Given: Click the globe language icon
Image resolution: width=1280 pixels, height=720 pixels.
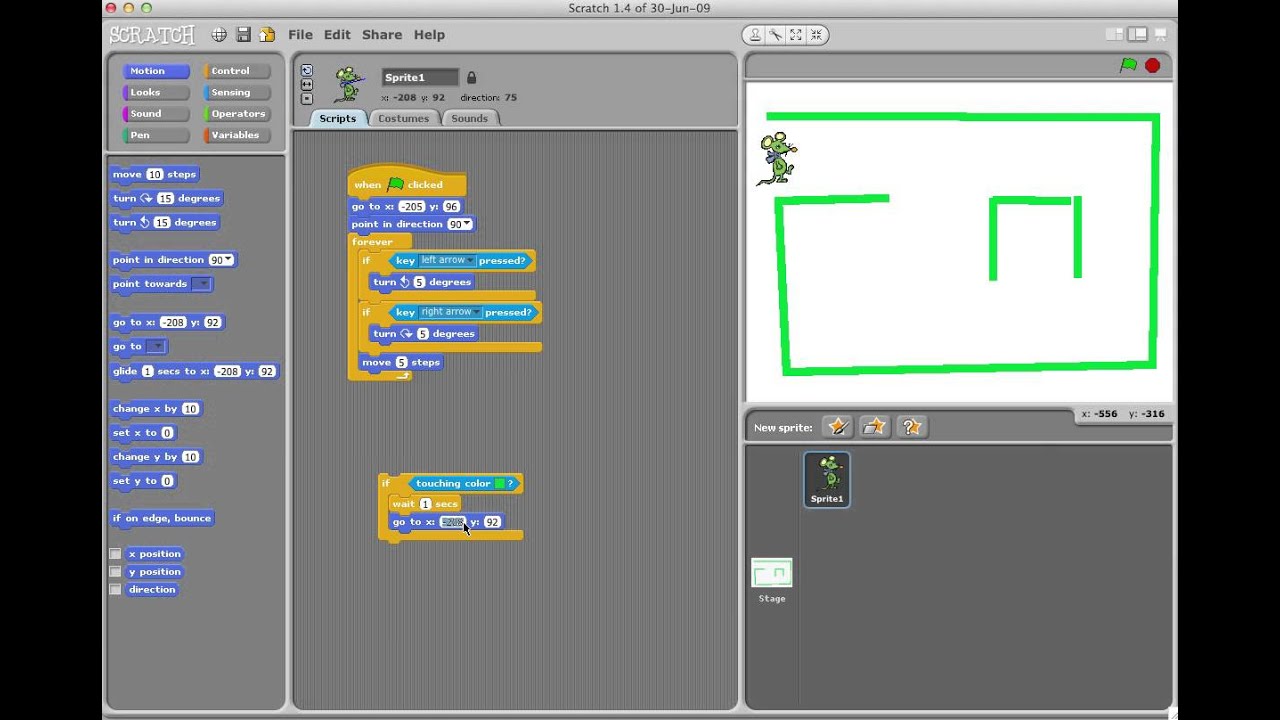Looking at the screenshot, I should point(218,35).
